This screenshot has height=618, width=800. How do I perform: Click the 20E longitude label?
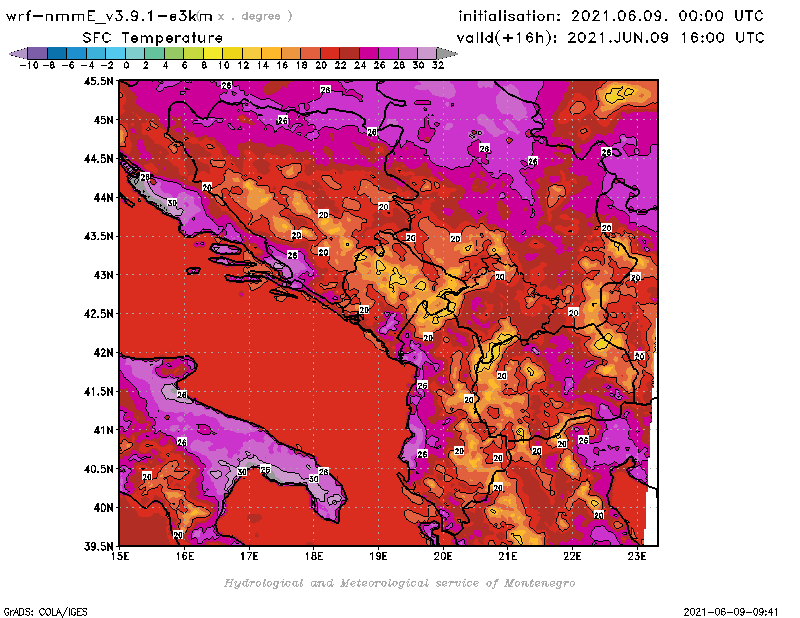click(x=443, y=556)
